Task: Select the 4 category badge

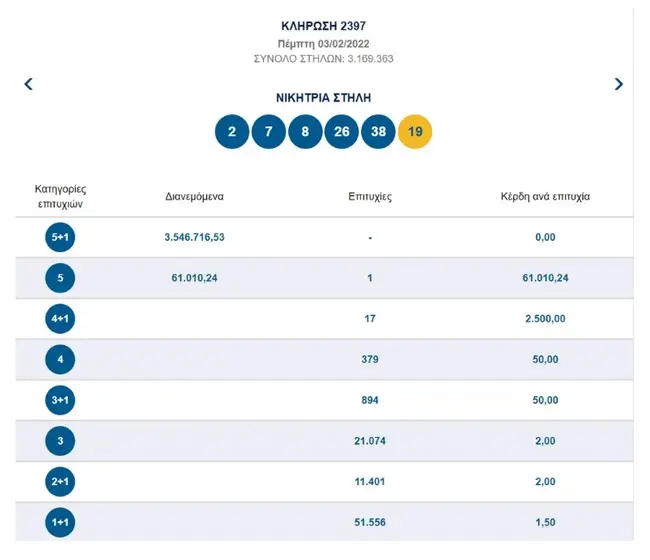Action: tap(60, 358)
